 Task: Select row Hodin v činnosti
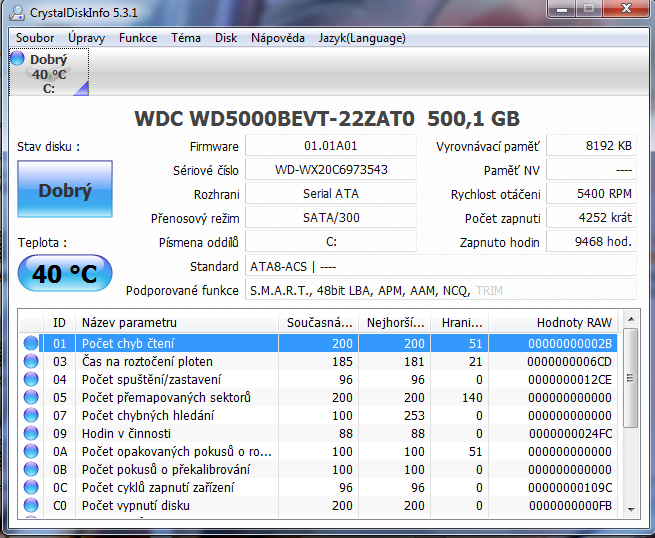click(x=320, y=433)
